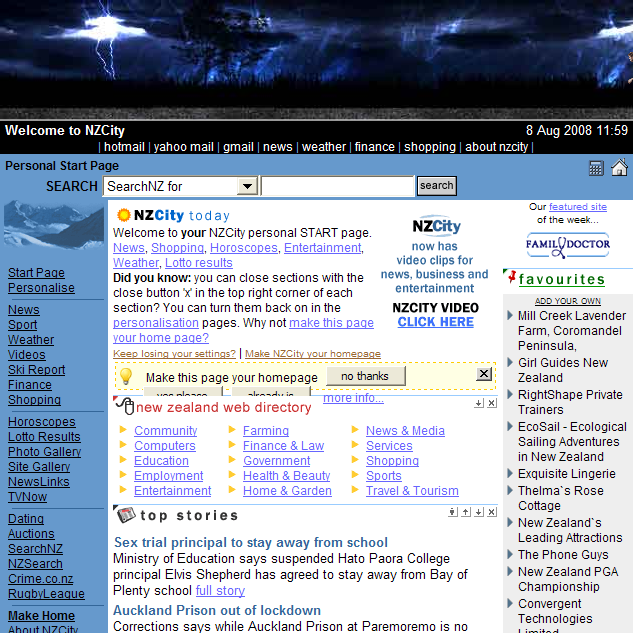Viewport: 633px width, 633px height.
Task: Click the Make Home sidebar link
Action: [x=41, y=616]
